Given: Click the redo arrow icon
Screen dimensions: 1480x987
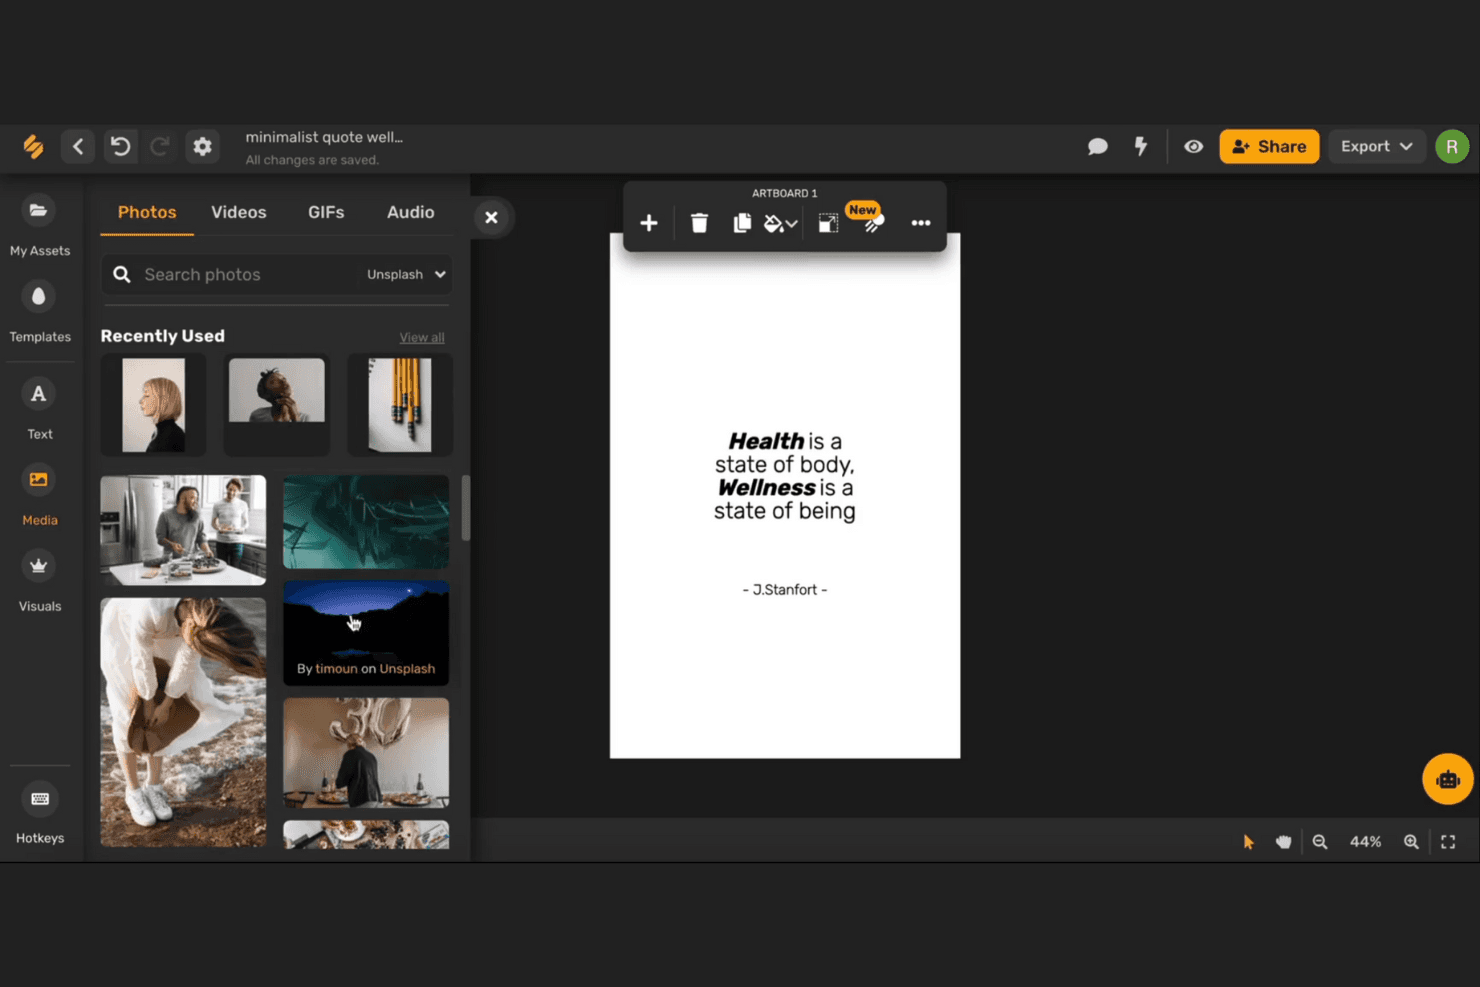Looking at the screenshot, I should click(160, 147).
